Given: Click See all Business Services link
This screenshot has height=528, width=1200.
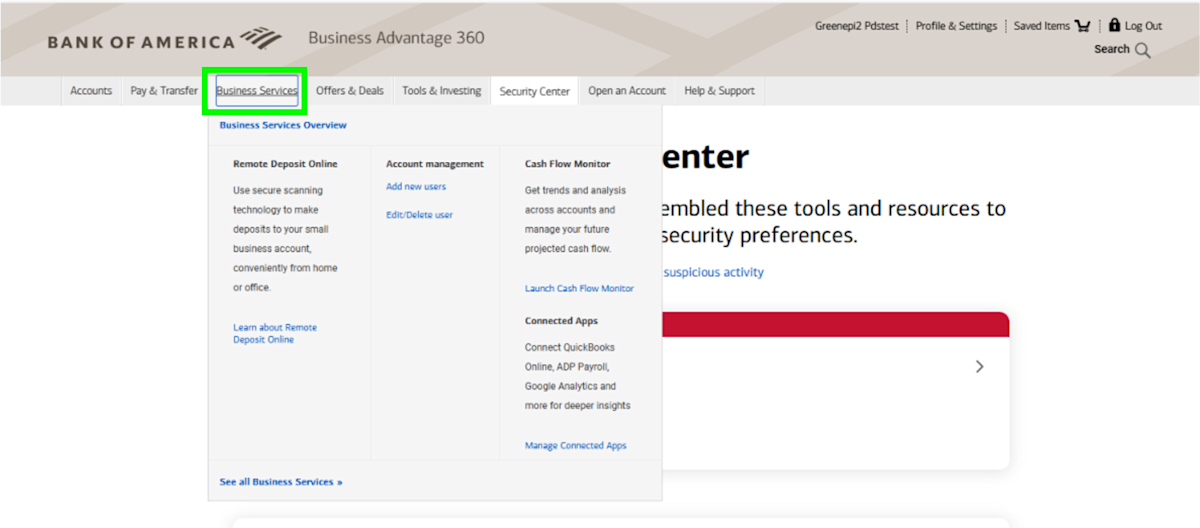Looking at the screenshot, I should coord(281,482).
